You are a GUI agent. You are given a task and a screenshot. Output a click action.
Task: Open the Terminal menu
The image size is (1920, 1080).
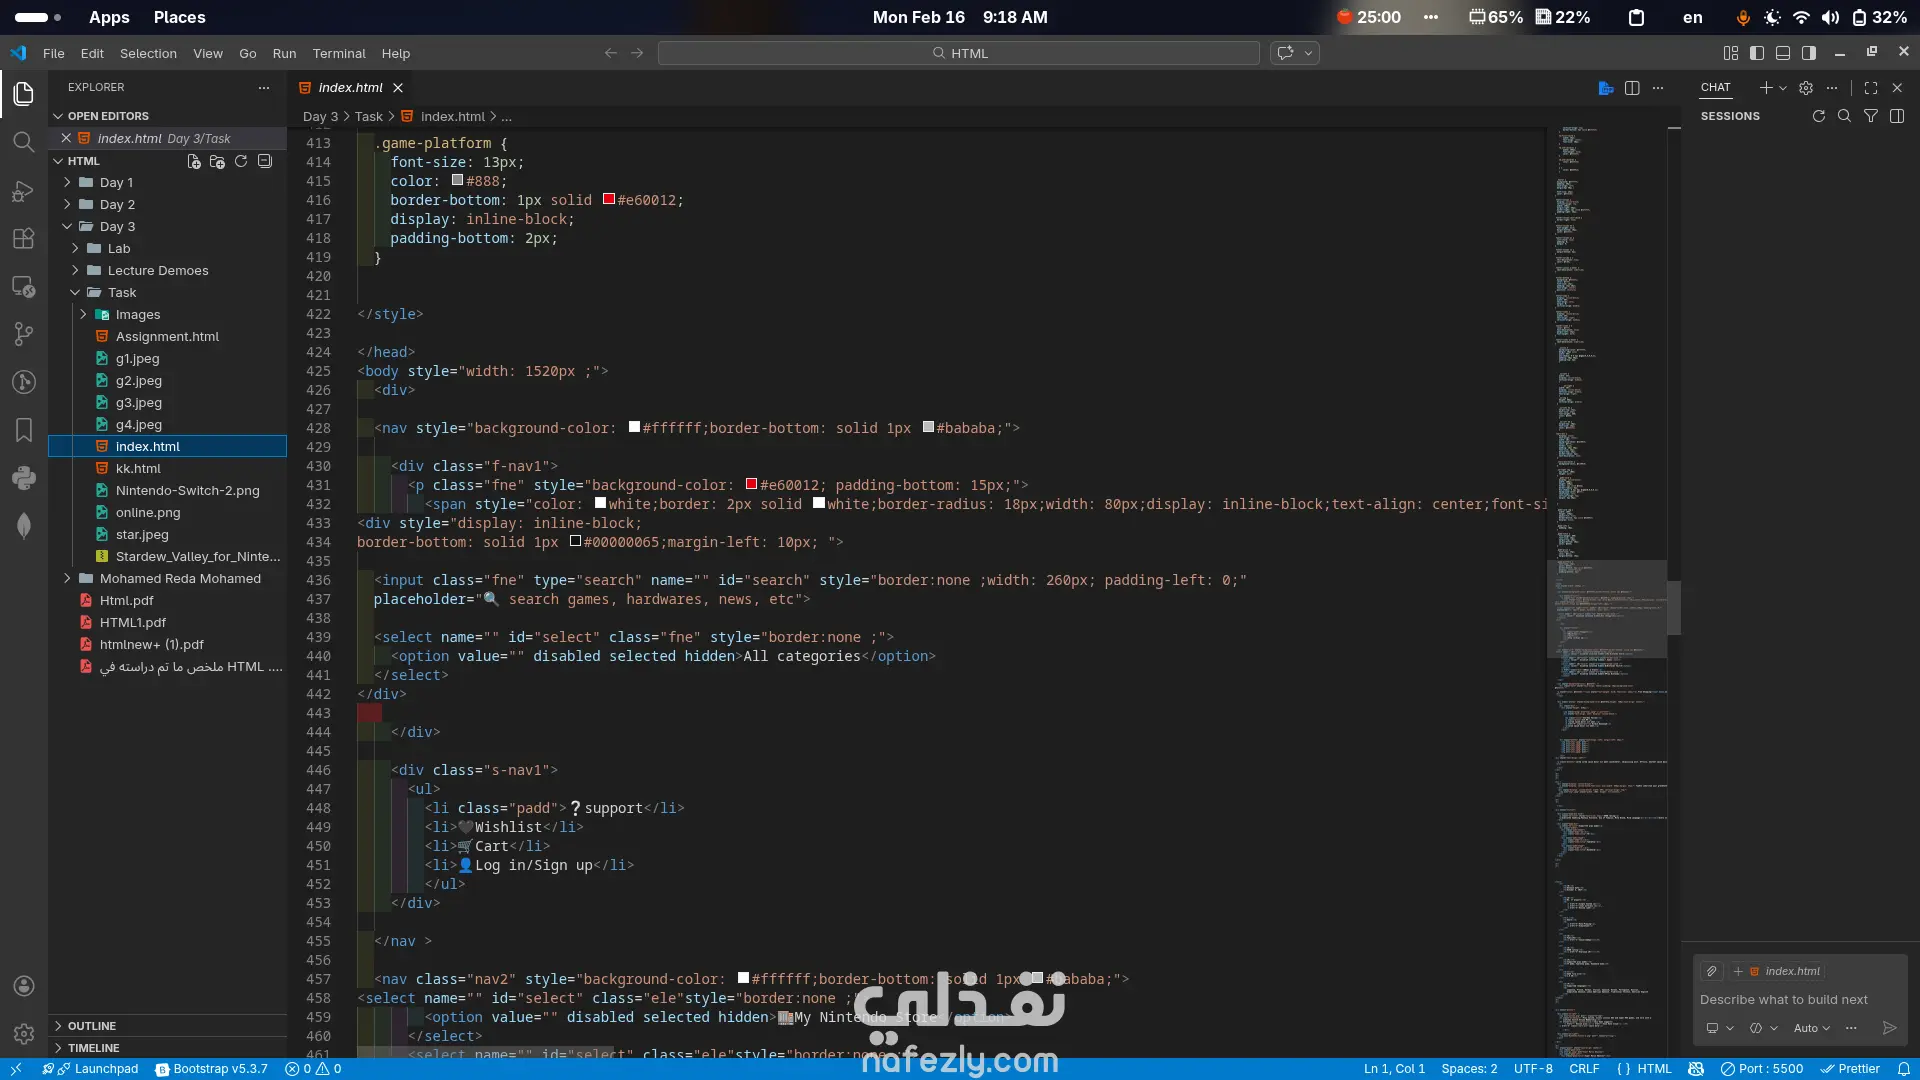338,53
